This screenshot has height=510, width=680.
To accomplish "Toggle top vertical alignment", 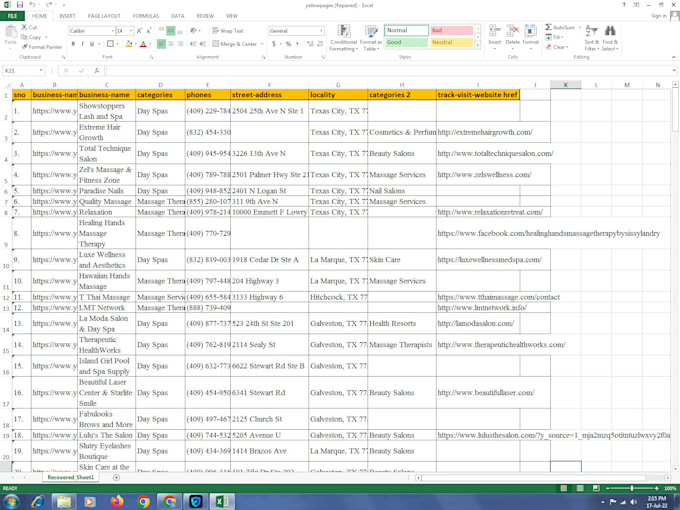I will point(161,31).
